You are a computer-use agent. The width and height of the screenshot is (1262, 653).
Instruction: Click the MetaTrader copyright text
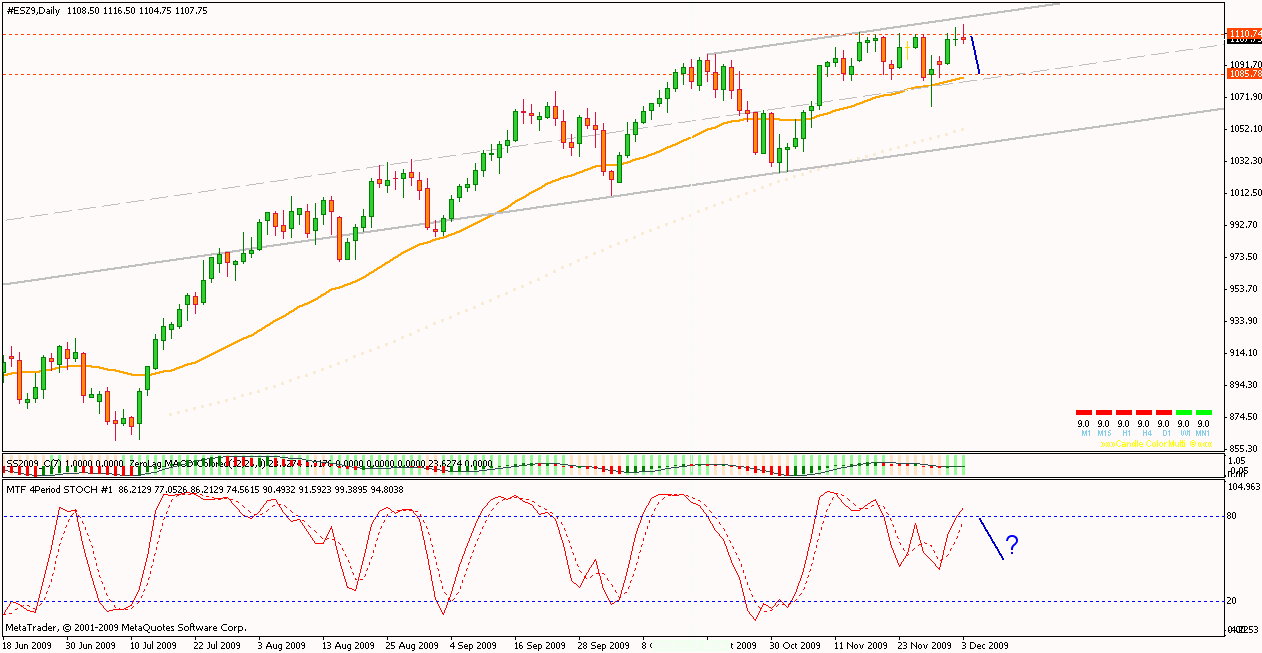tap(125, 628)
